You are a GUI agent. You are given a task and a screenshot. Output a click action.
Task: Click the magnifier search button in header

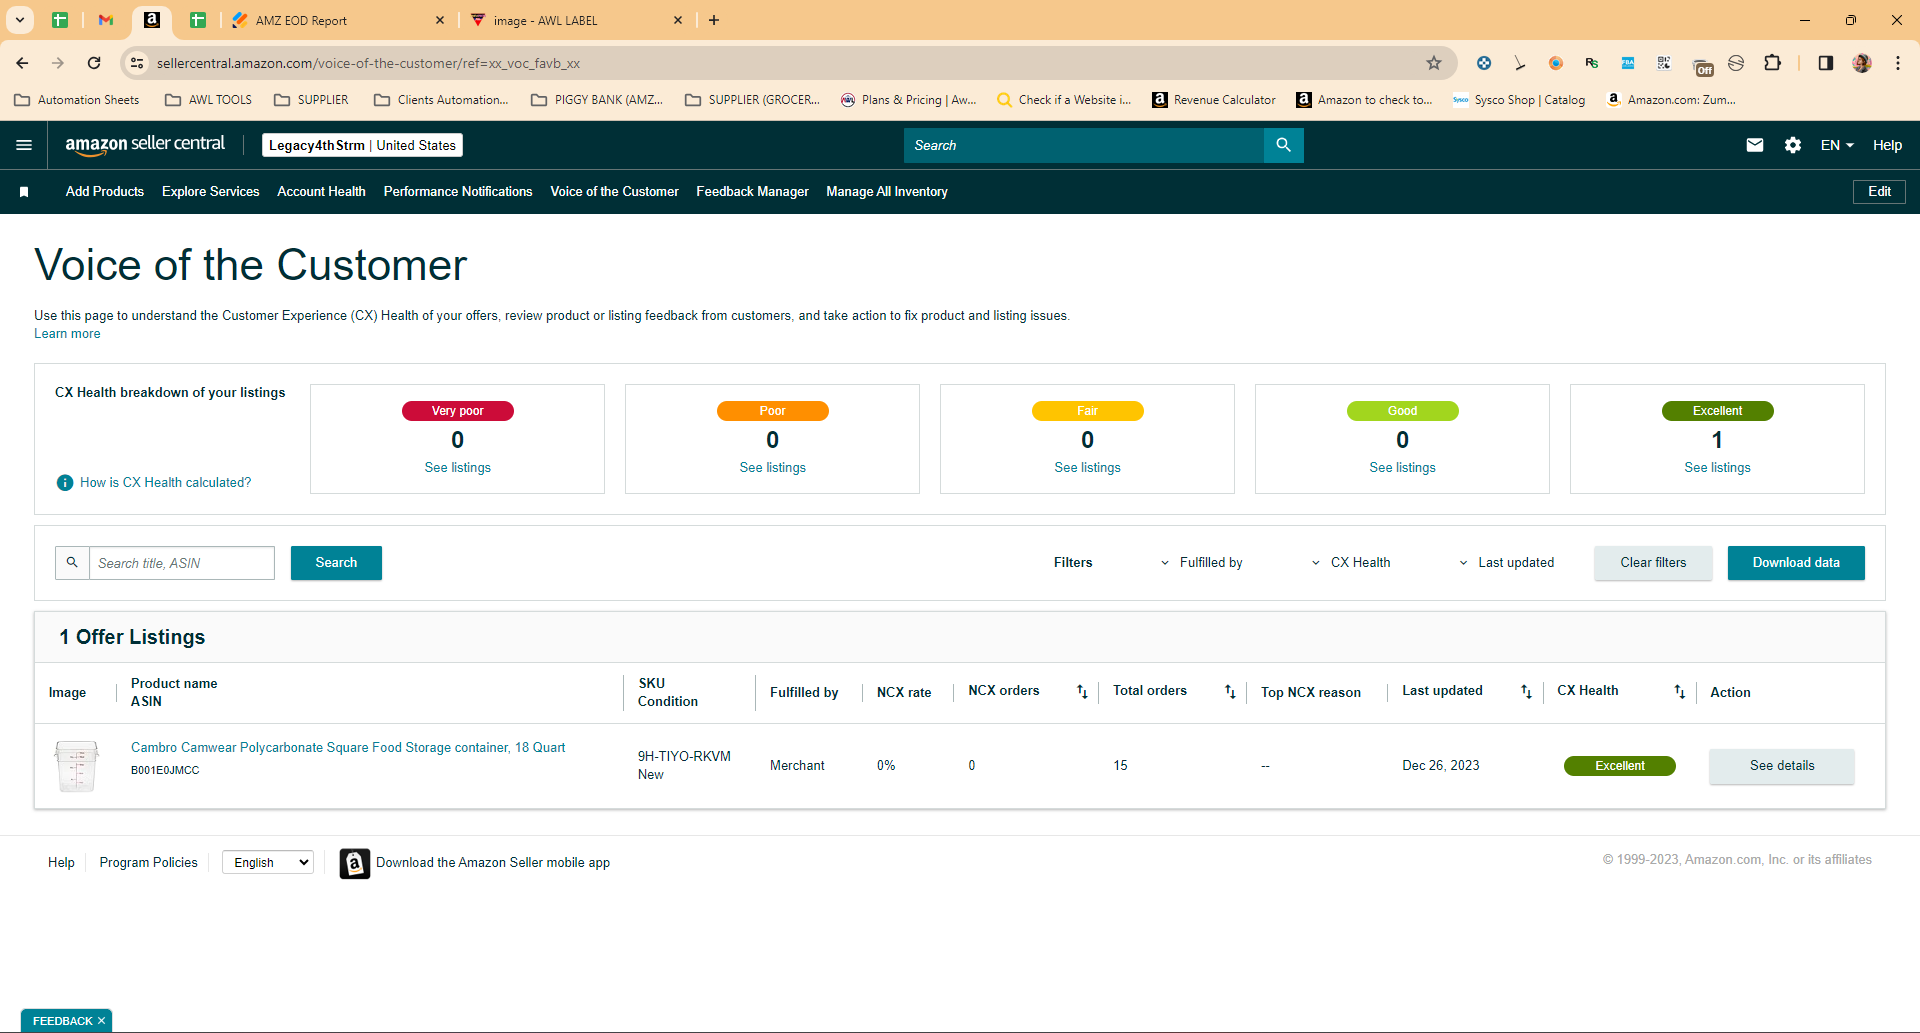1284,145
